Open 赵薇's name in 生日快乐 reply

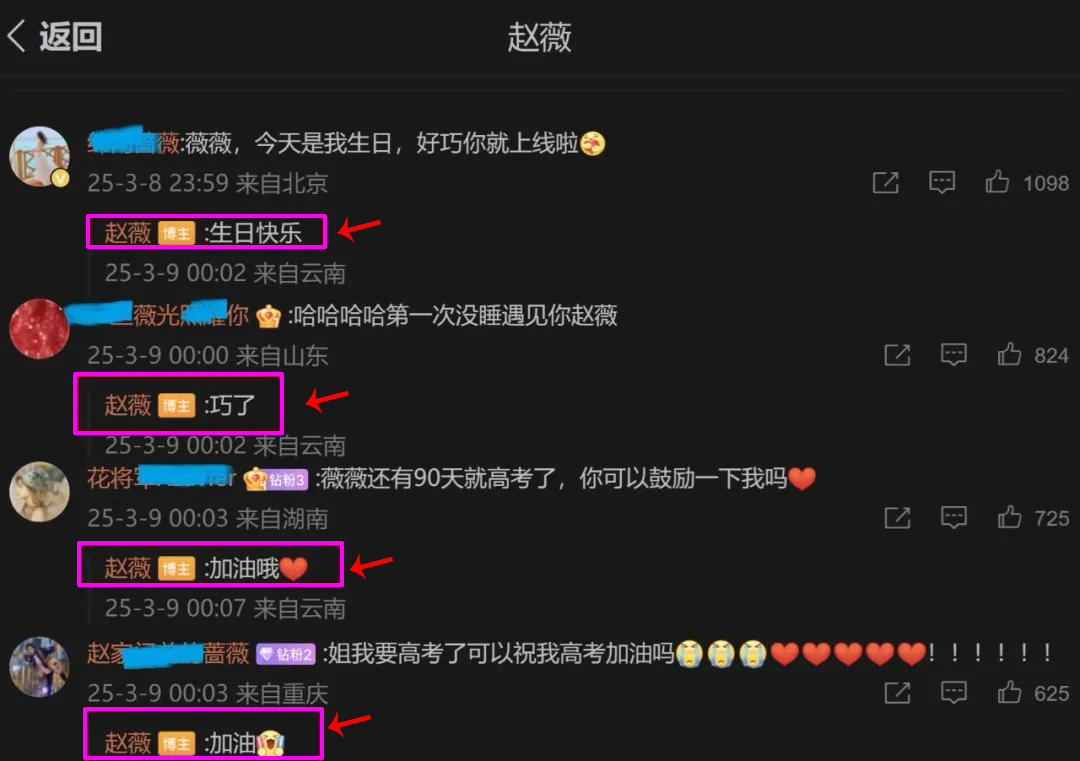127,233
